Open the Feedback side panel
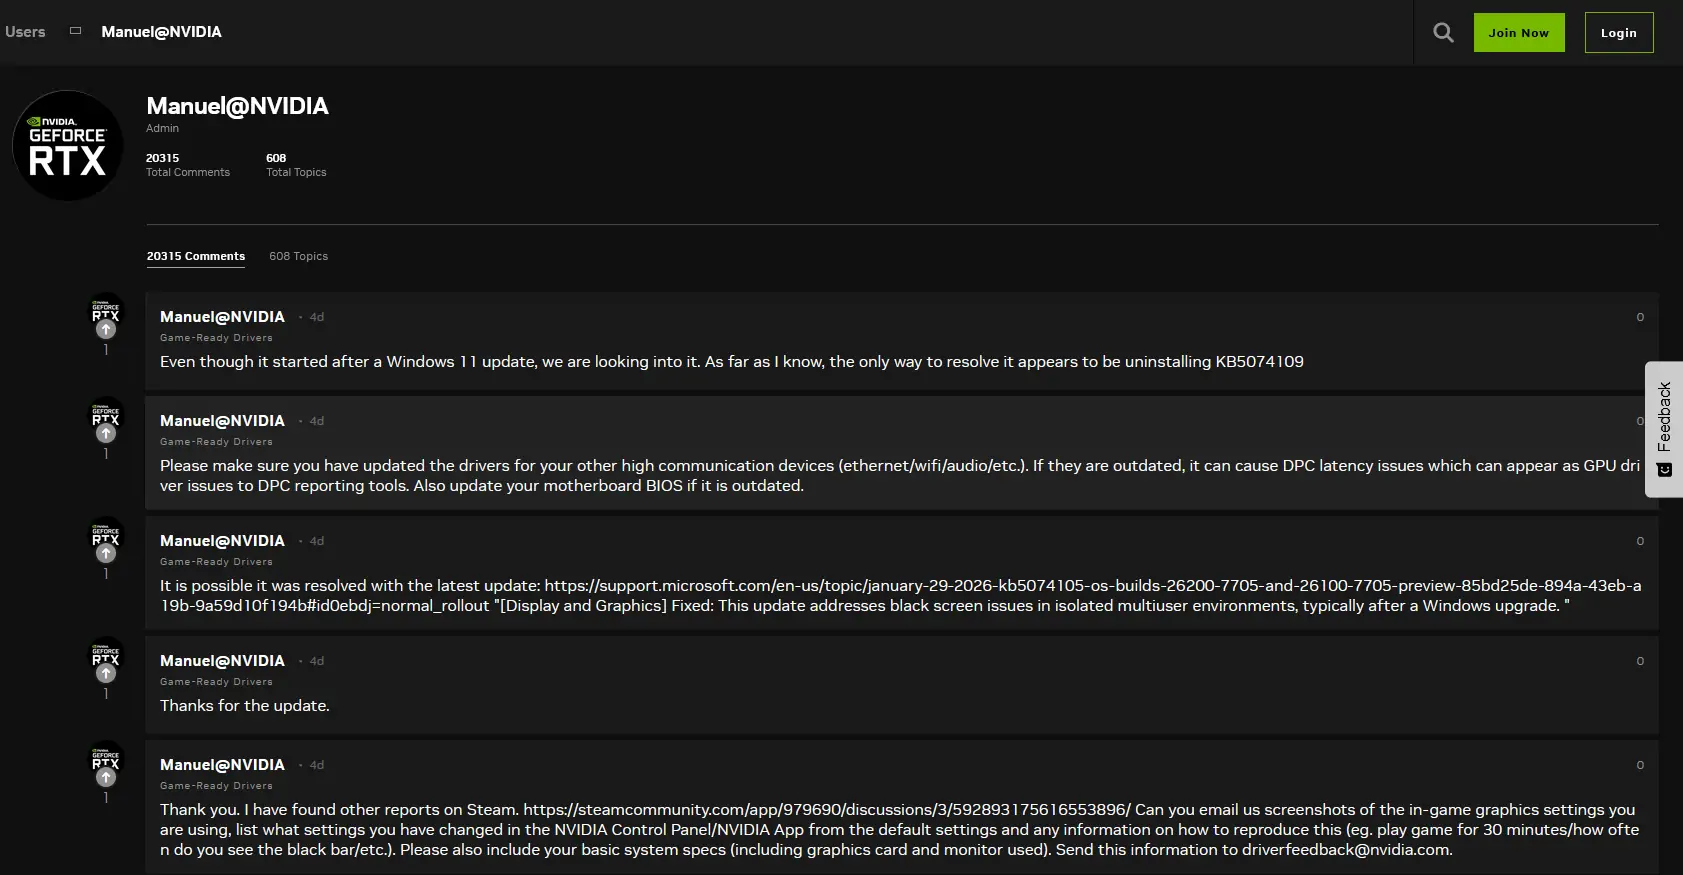The height and width of the screenshot is (875, 1683). click(x=1664, y=417)
